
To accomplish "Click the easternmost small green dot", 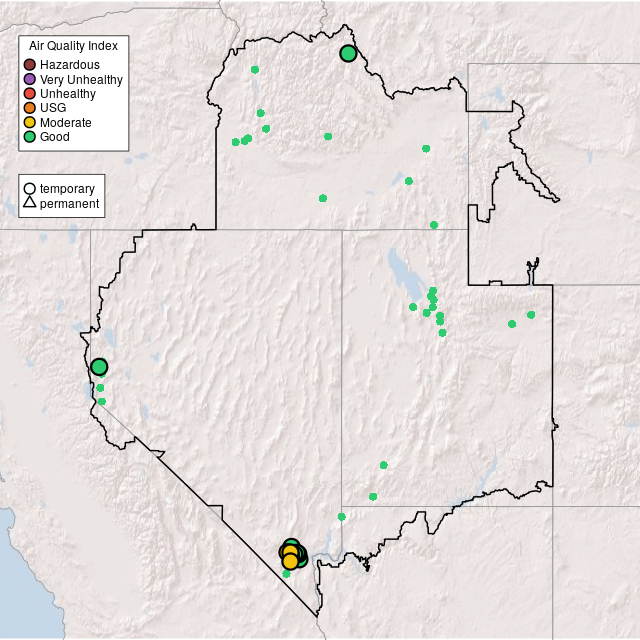I will [531, 315].
